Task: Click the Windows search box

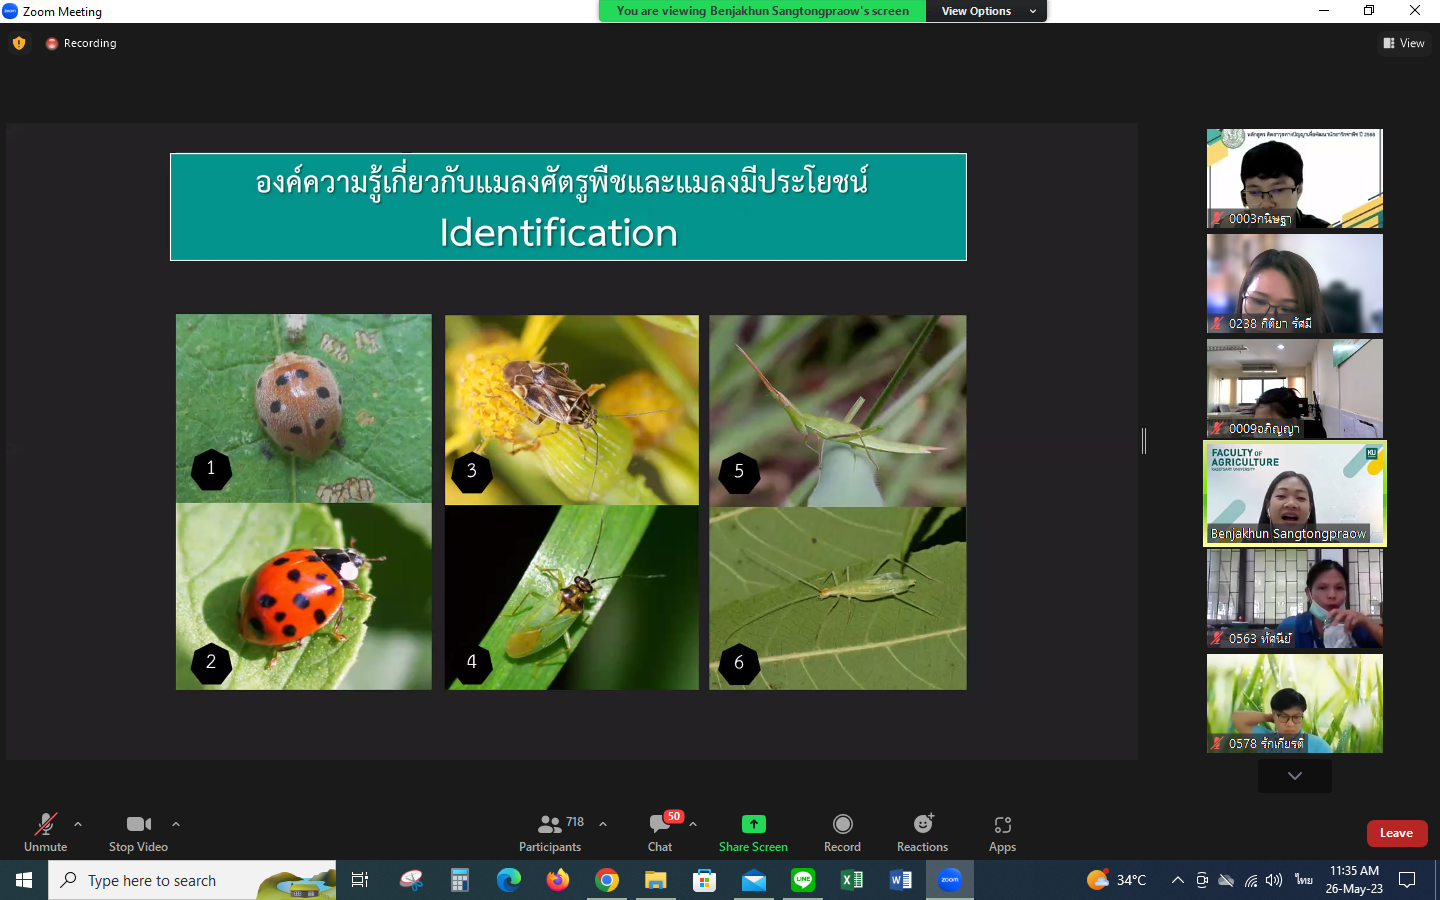Action: click(x=192, y=880)
